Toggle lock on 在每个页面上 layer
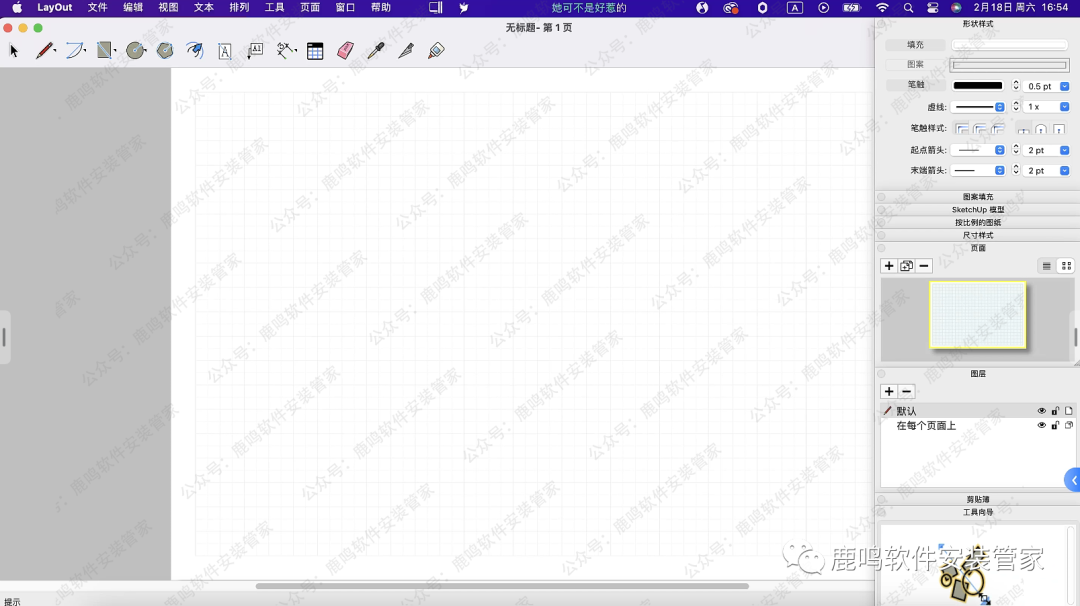1080x606 pixels. coord(1055,426)
